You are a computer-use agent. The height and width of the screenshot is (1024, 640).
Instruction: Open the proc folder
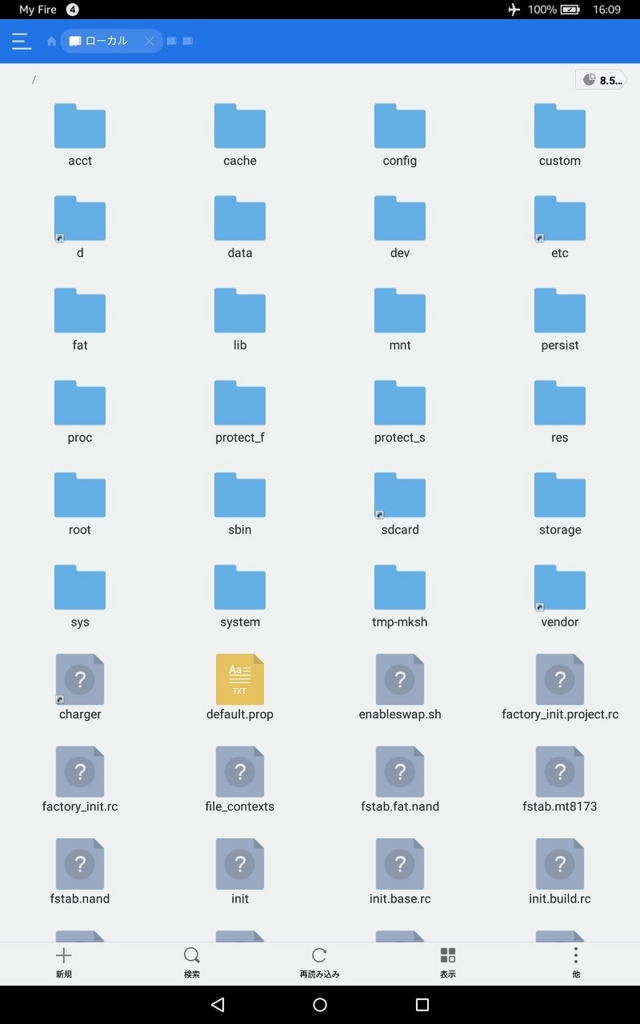pos(80,412)
